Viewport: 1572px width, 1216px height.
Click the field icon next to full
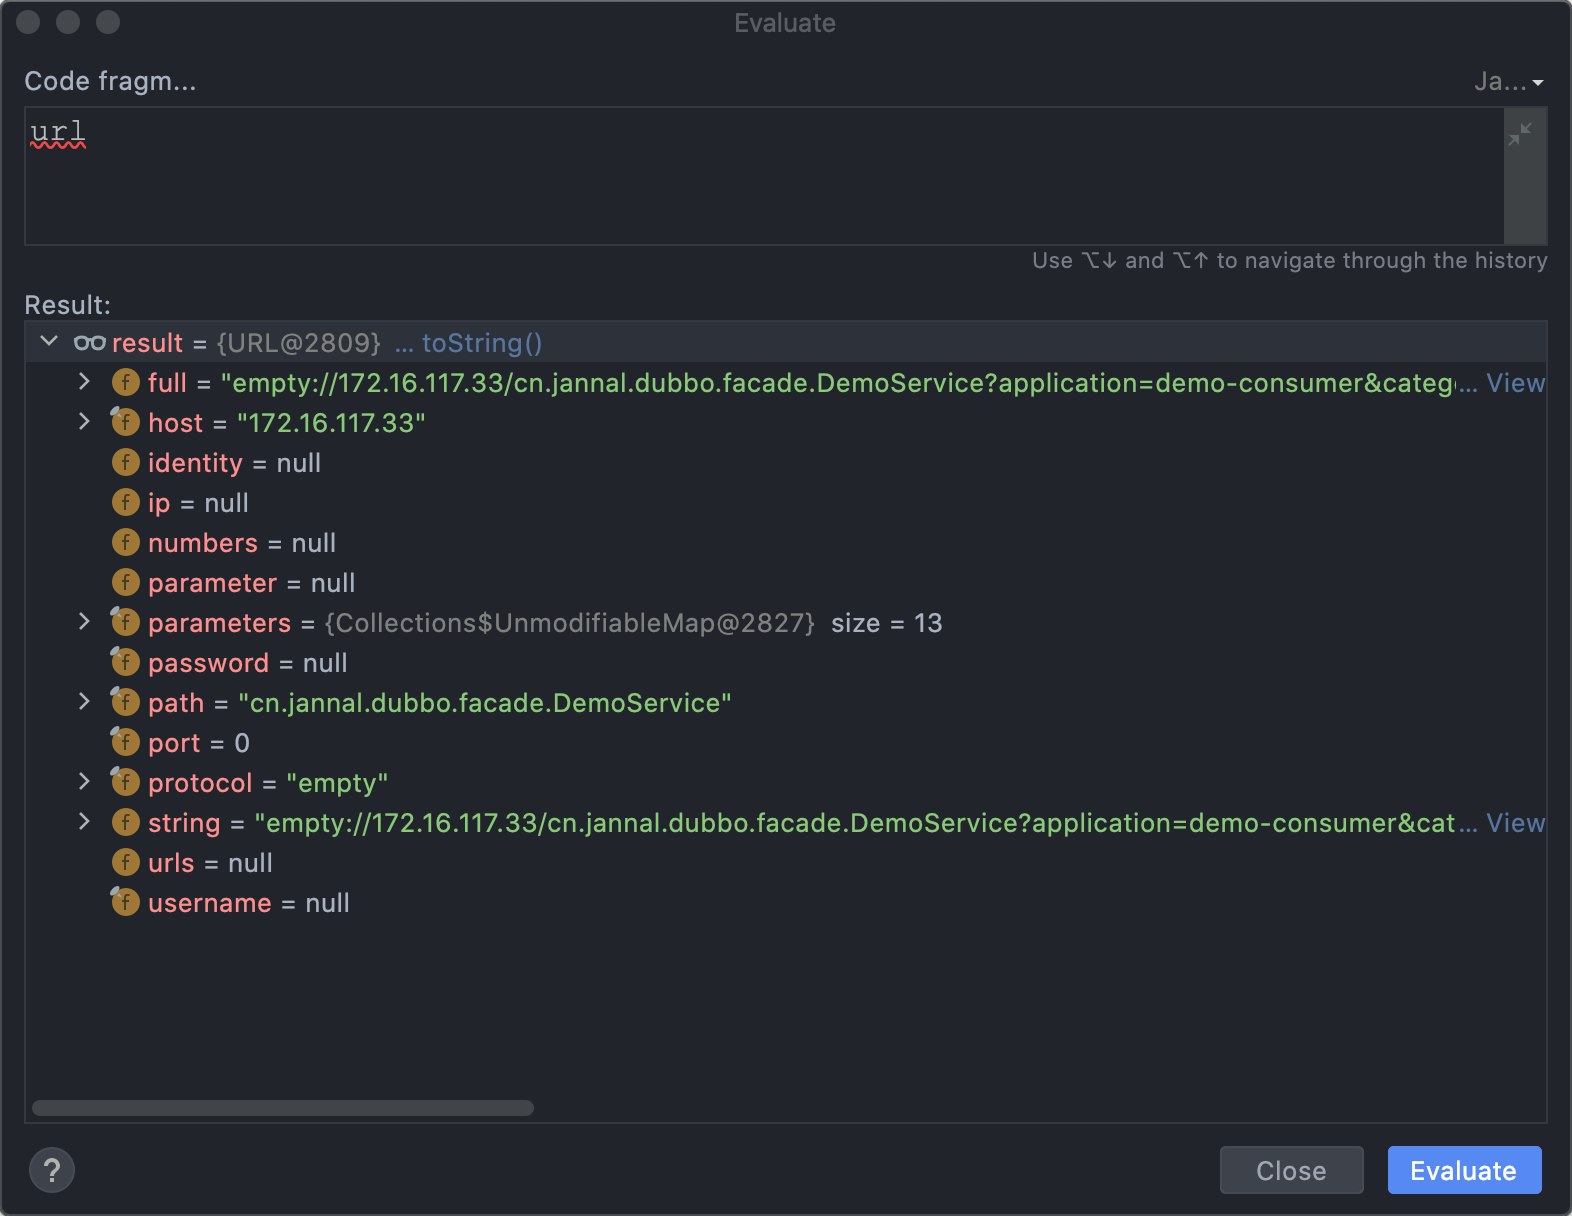pos(125,382)
